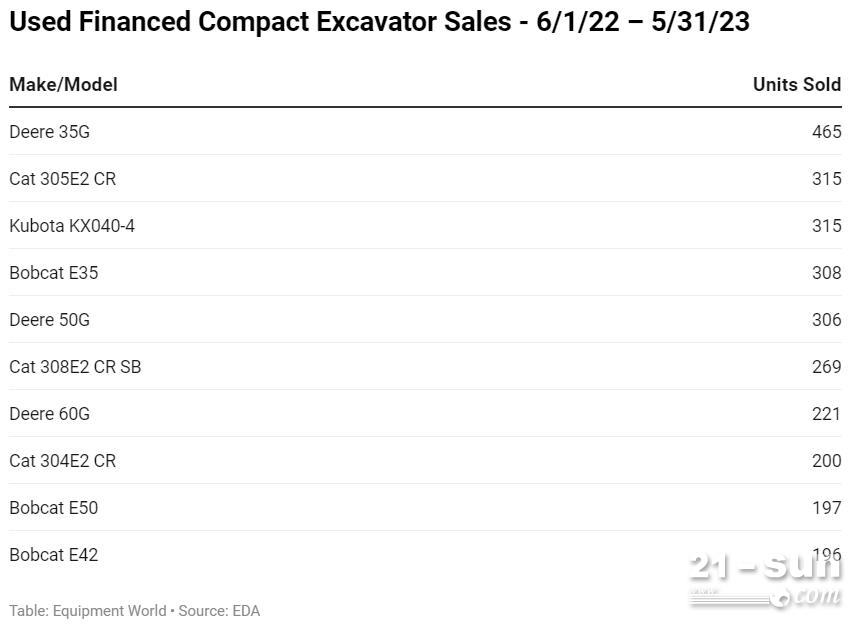Select the Deere 60G row

[425, 413]
